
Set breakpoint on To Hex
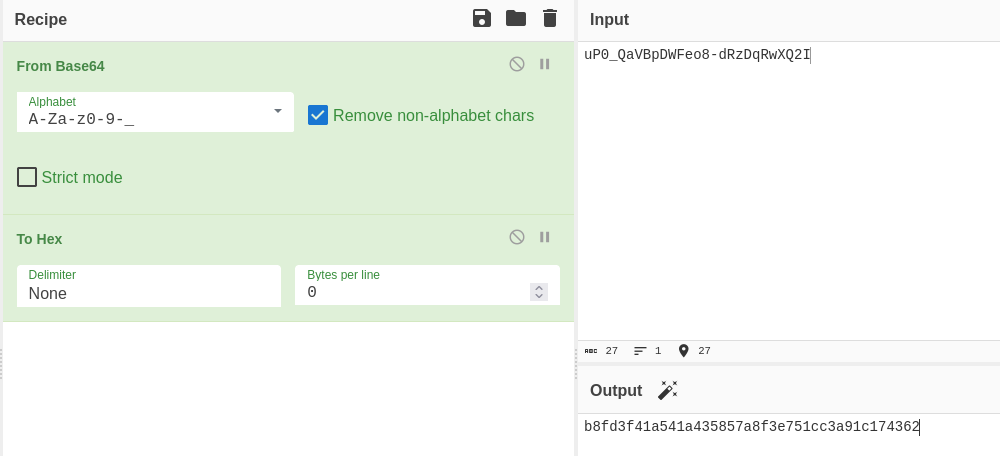click(545, 237)
